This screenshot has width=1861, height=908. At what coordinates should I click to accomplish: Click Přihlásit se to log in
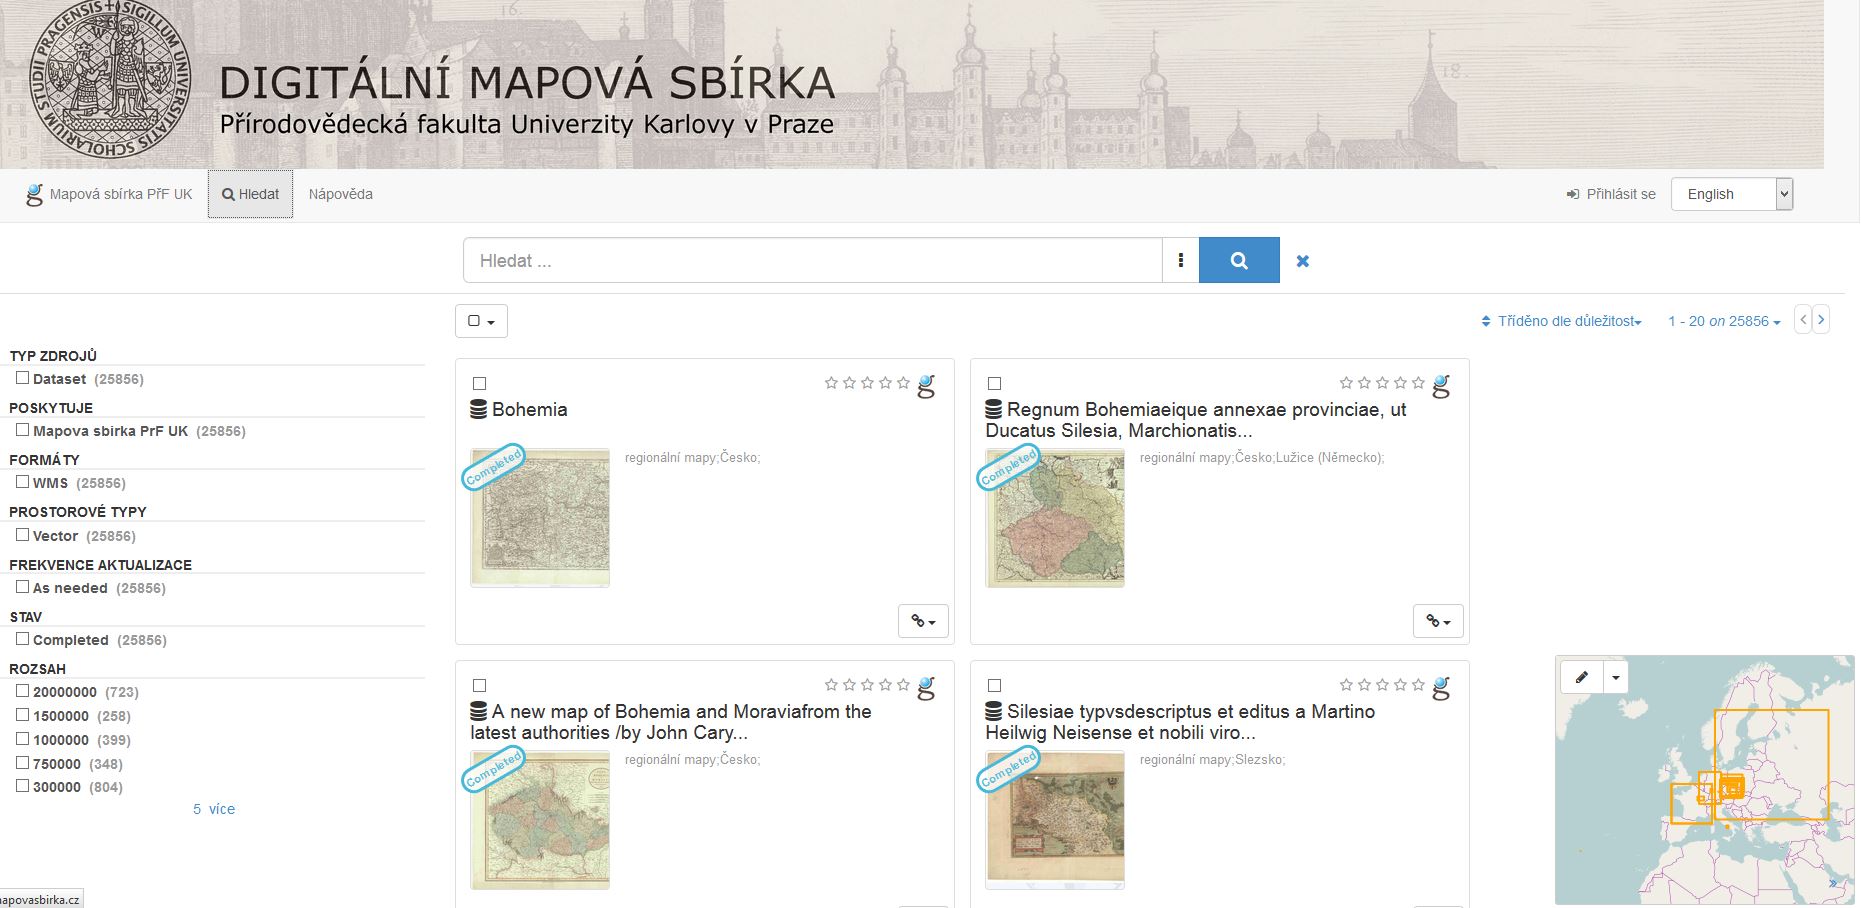pos(1610,194)
